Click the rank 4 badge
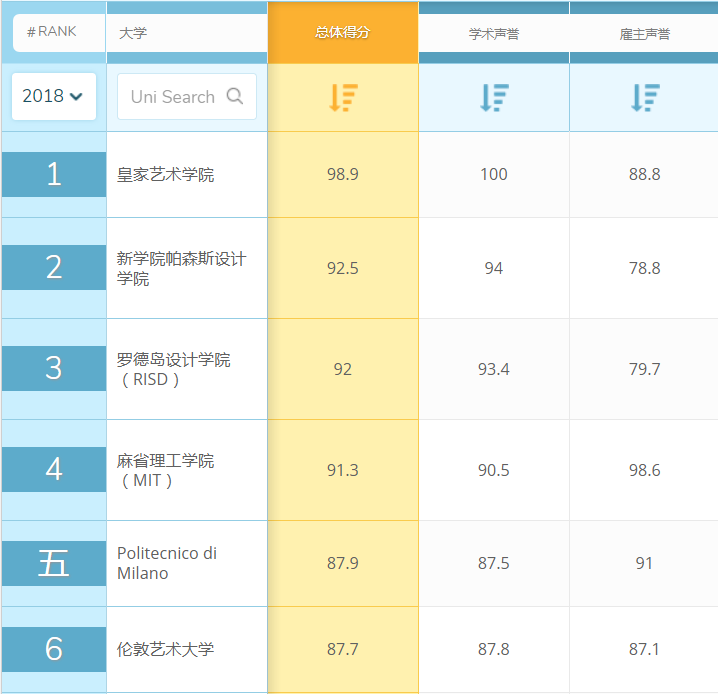Screen dimensions: 718x694 (x=54, y=469)
